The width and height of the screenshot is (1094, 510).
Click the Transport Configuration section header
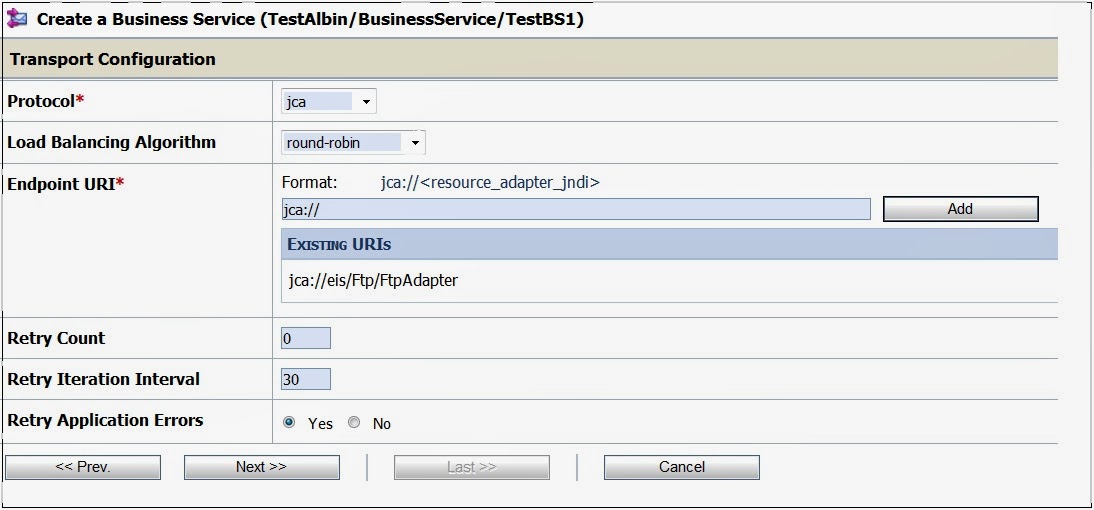point(530,59)
